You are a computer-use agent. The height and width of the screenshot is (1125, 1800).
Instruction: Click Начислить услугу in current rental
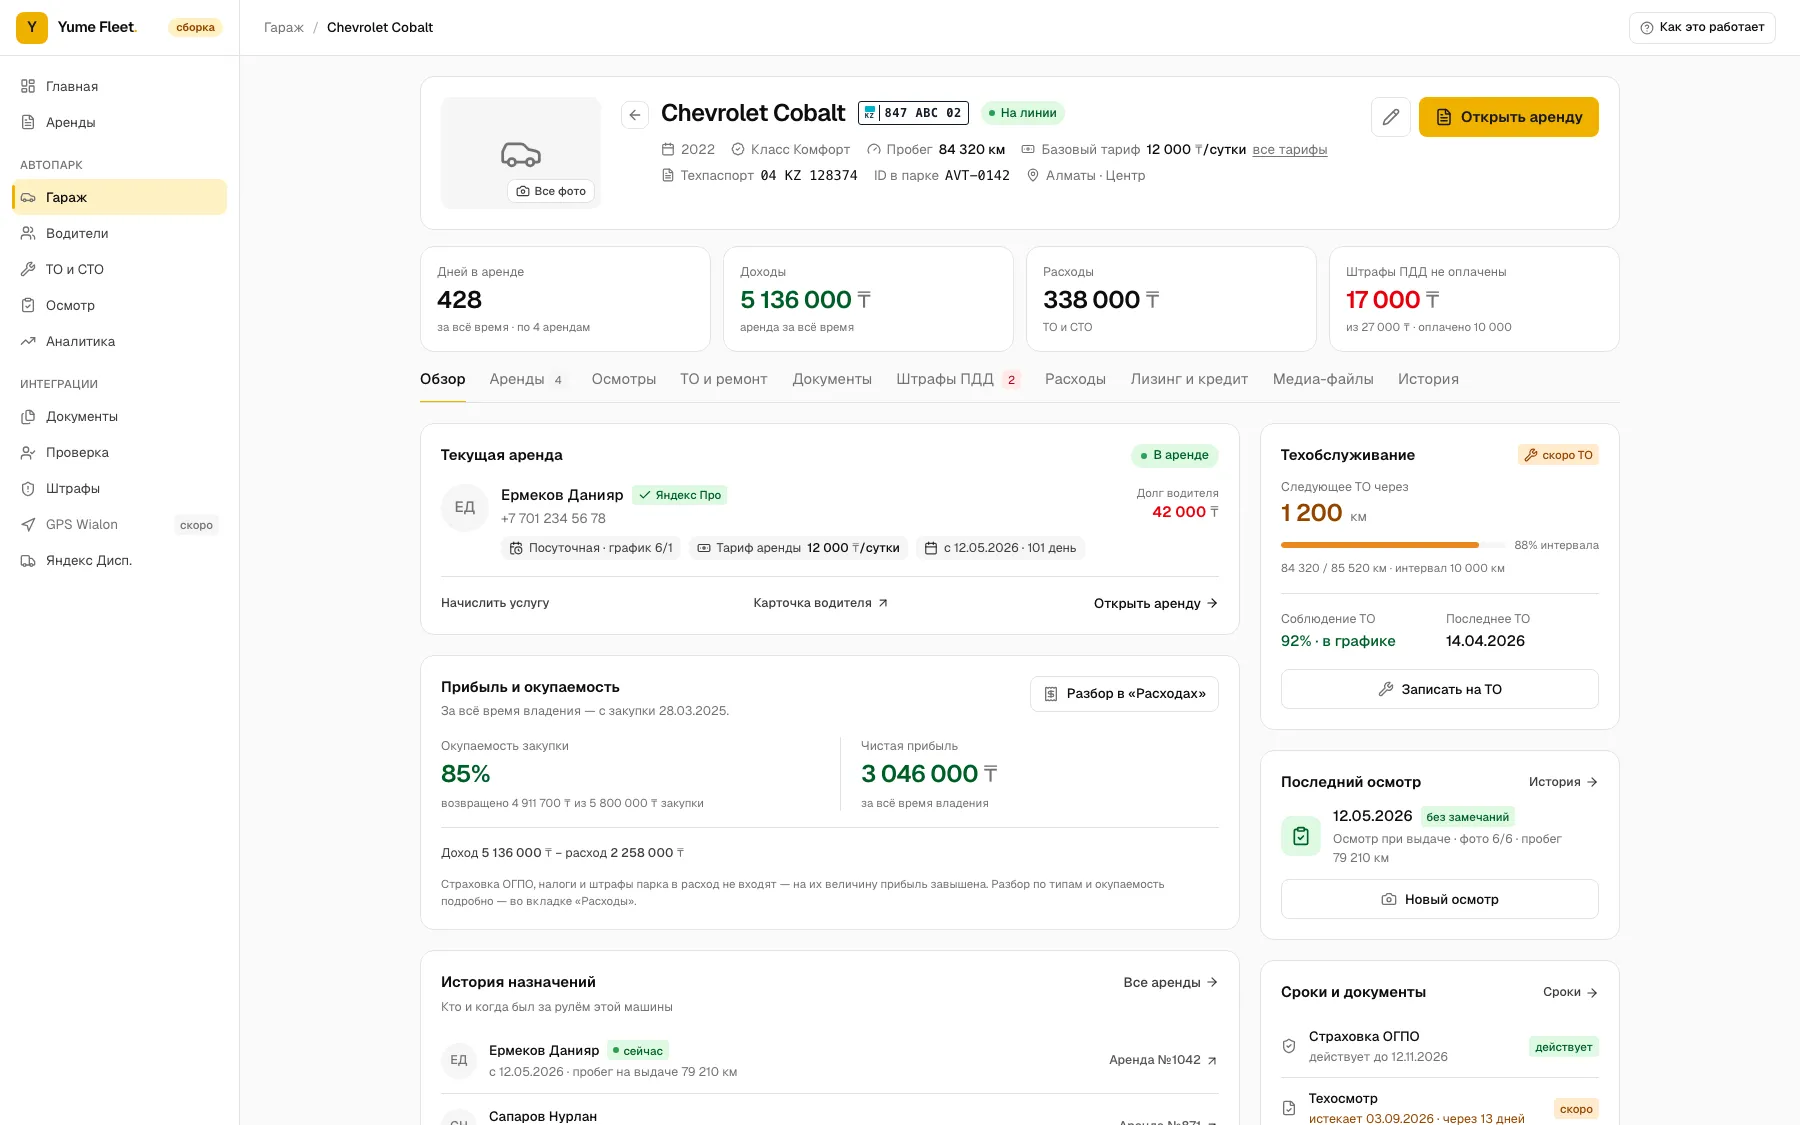tap(495, 603)
